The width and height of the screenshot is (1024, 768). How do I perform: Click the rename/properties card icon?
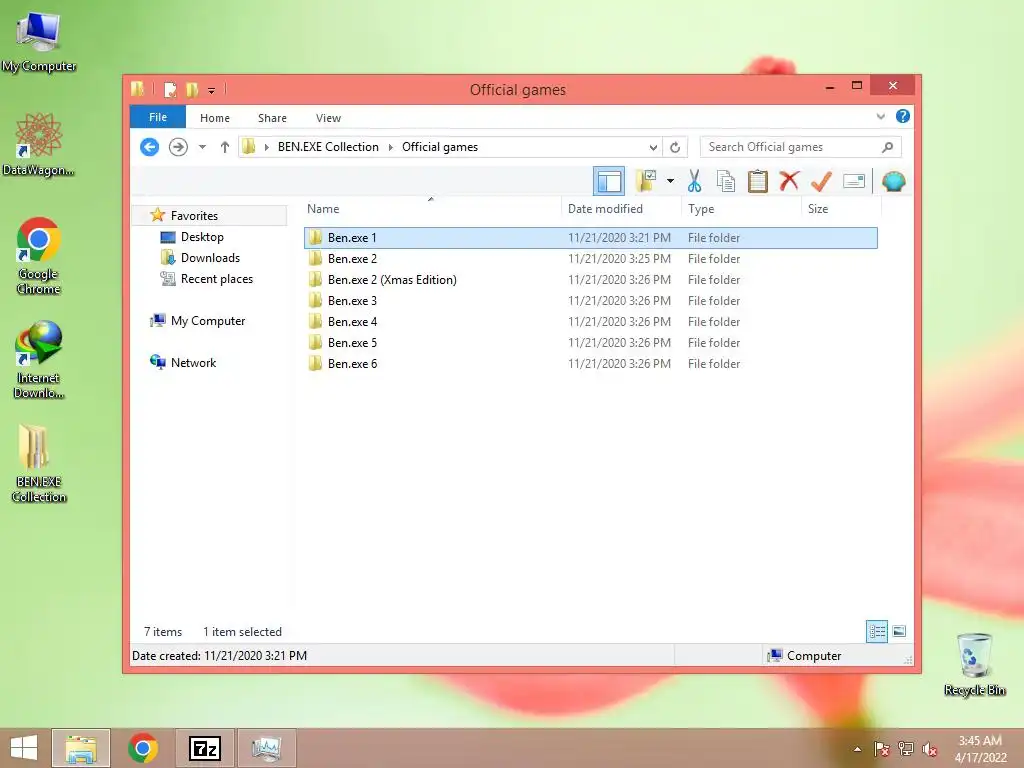coord(854,181)
